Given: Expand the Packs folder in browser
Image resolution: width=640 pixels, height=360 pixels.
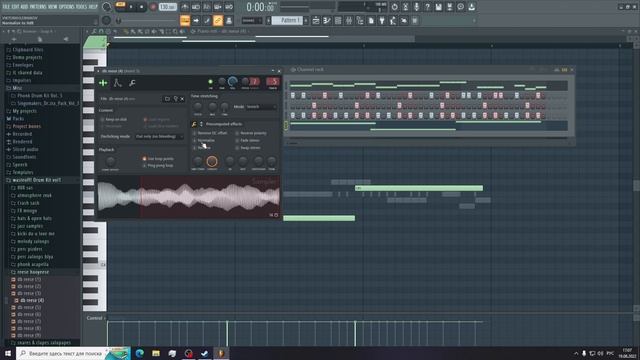Looking at the screenshot, I should [18, 119].
